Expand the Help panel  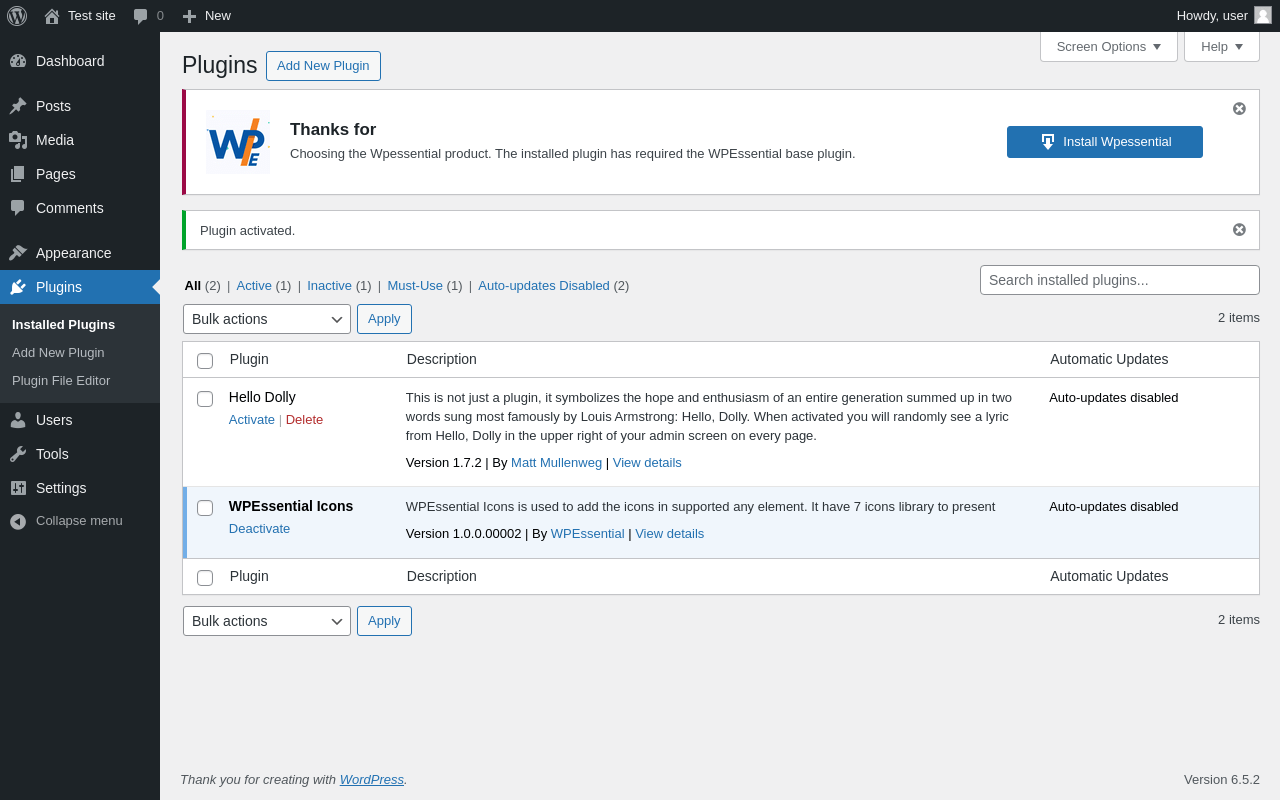[x=1222, y=46]
